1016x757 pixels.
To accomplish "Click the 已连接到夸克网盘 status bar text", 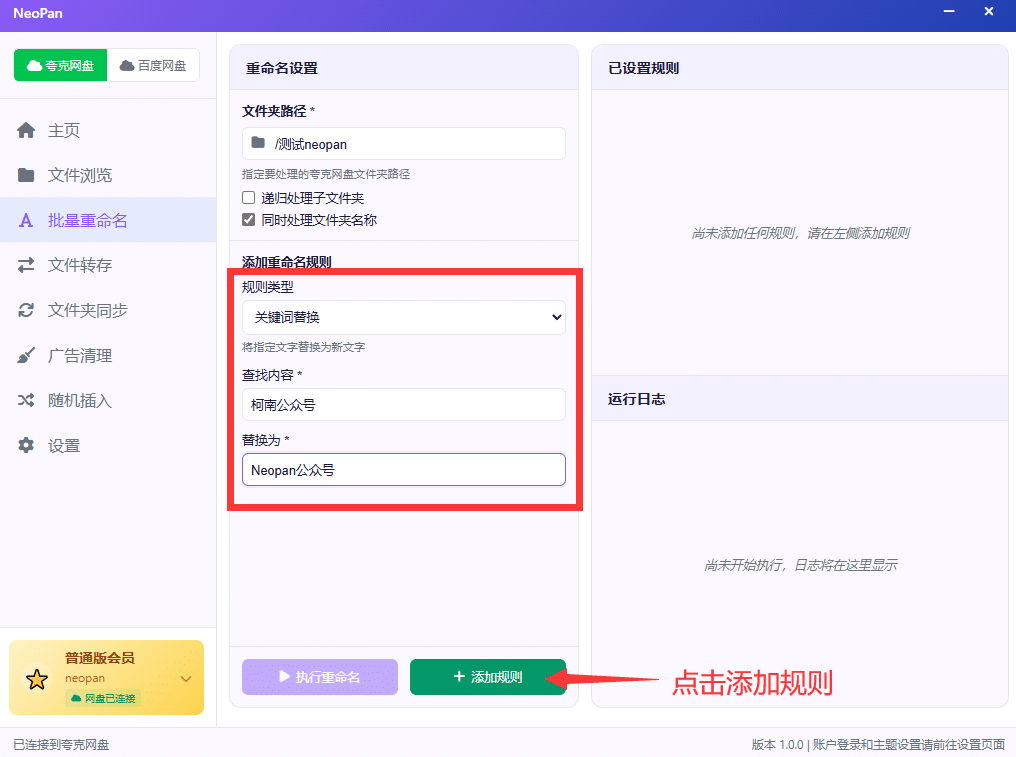I will click(62, 745).
